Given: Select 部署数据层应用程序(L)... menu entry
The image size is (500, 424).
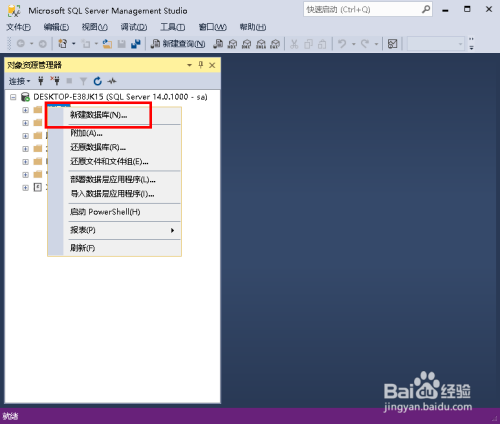Looking at the screenshot, I should coord(114,179).
